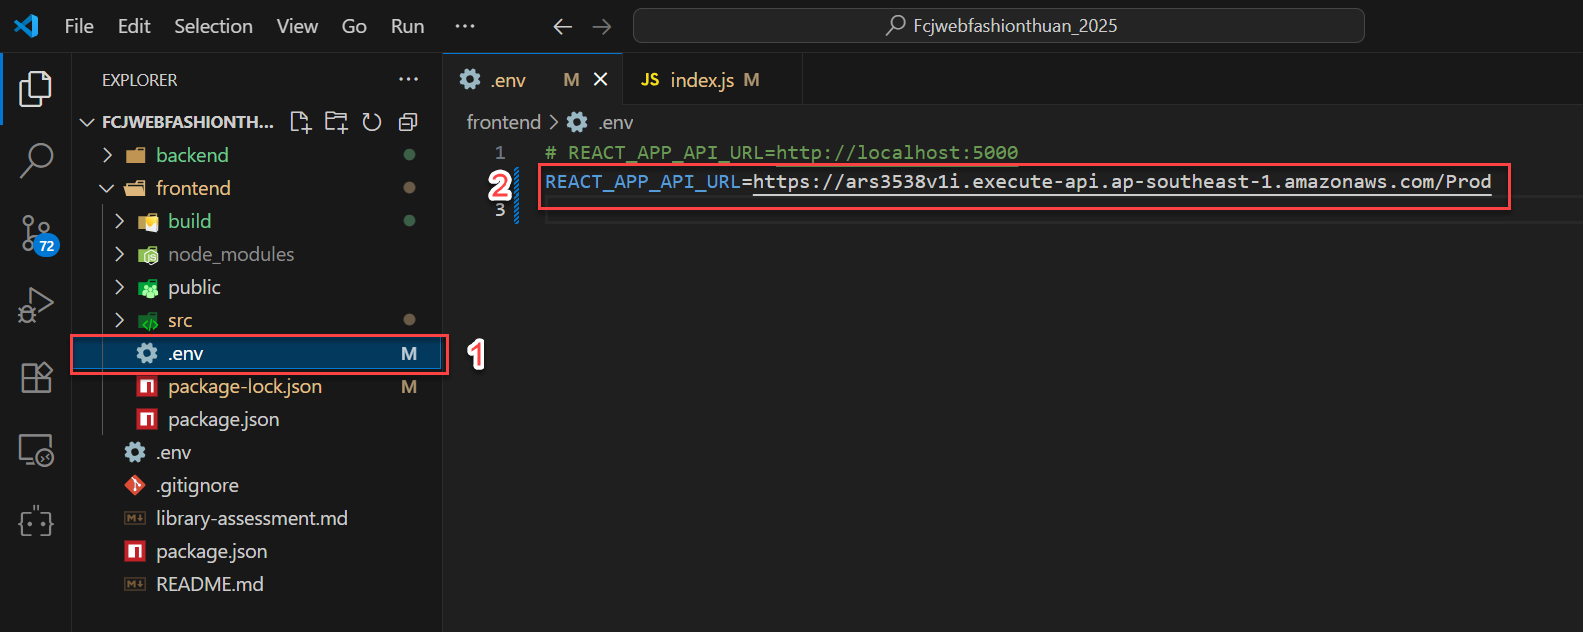
Task: Select frontend .env file marked M
Action: [x=258, y=353]
